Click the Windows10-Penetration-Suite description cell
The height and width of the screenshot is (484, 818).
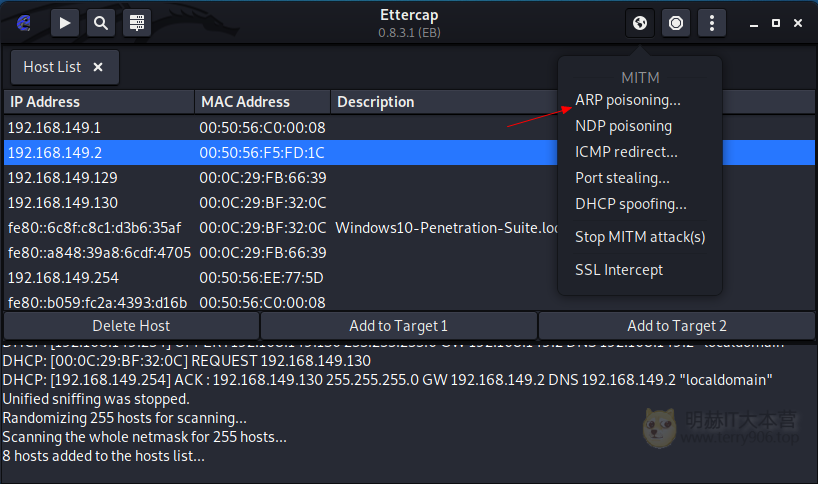coord(446,228)
